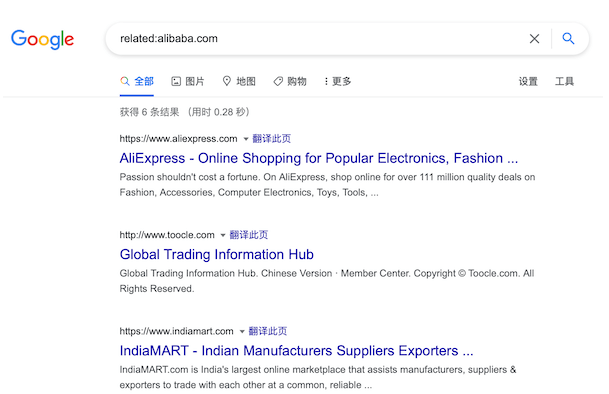Open the AliExpress - Online Shopping result title
The image size is (609, 394).
[319, 158]
